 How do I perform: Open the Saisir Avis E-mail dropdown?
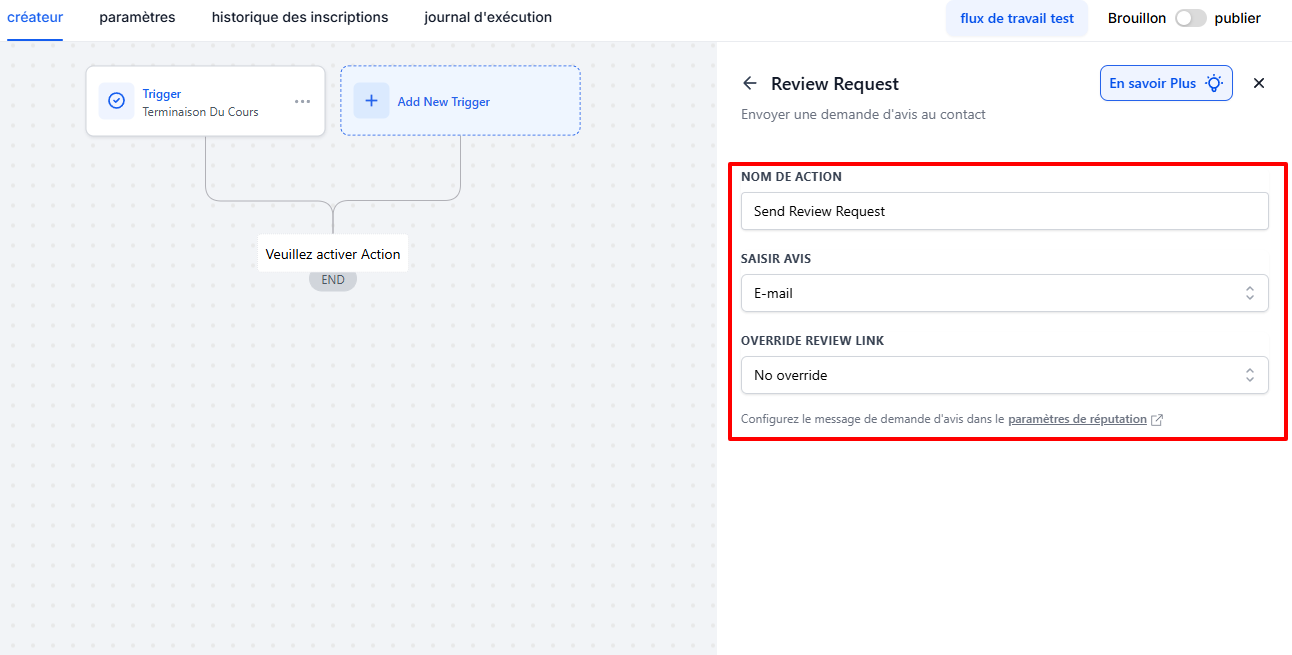tap(1005, 293)
